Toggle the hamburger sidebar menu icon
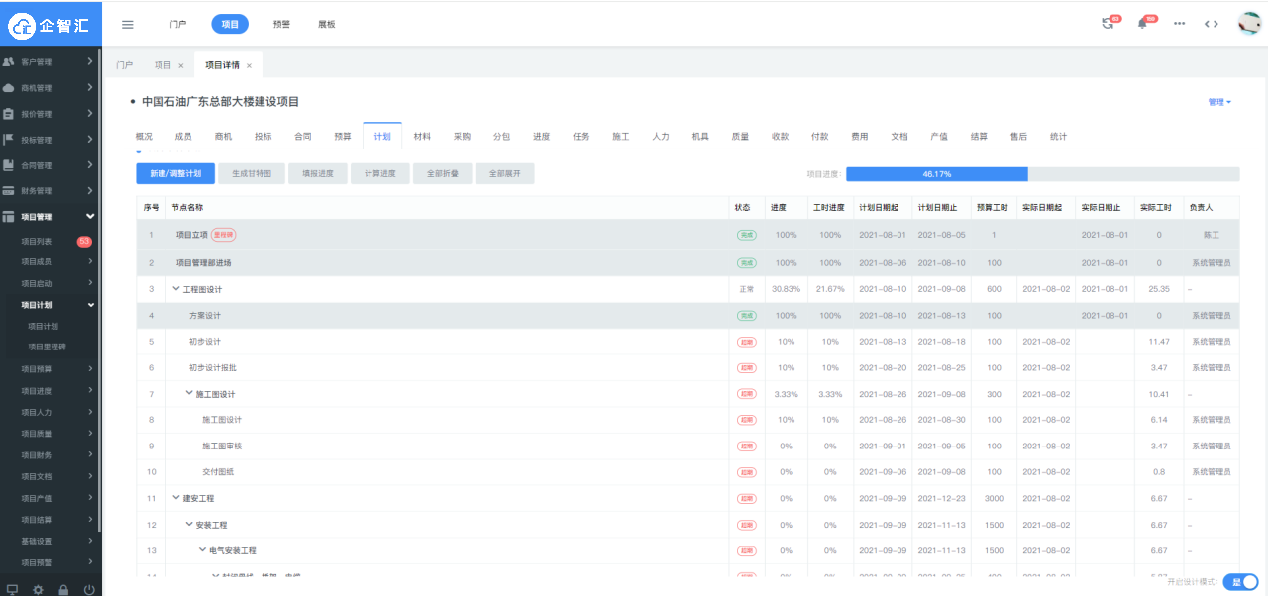This screenshot has height=596, width=1268. click(127, 24)
